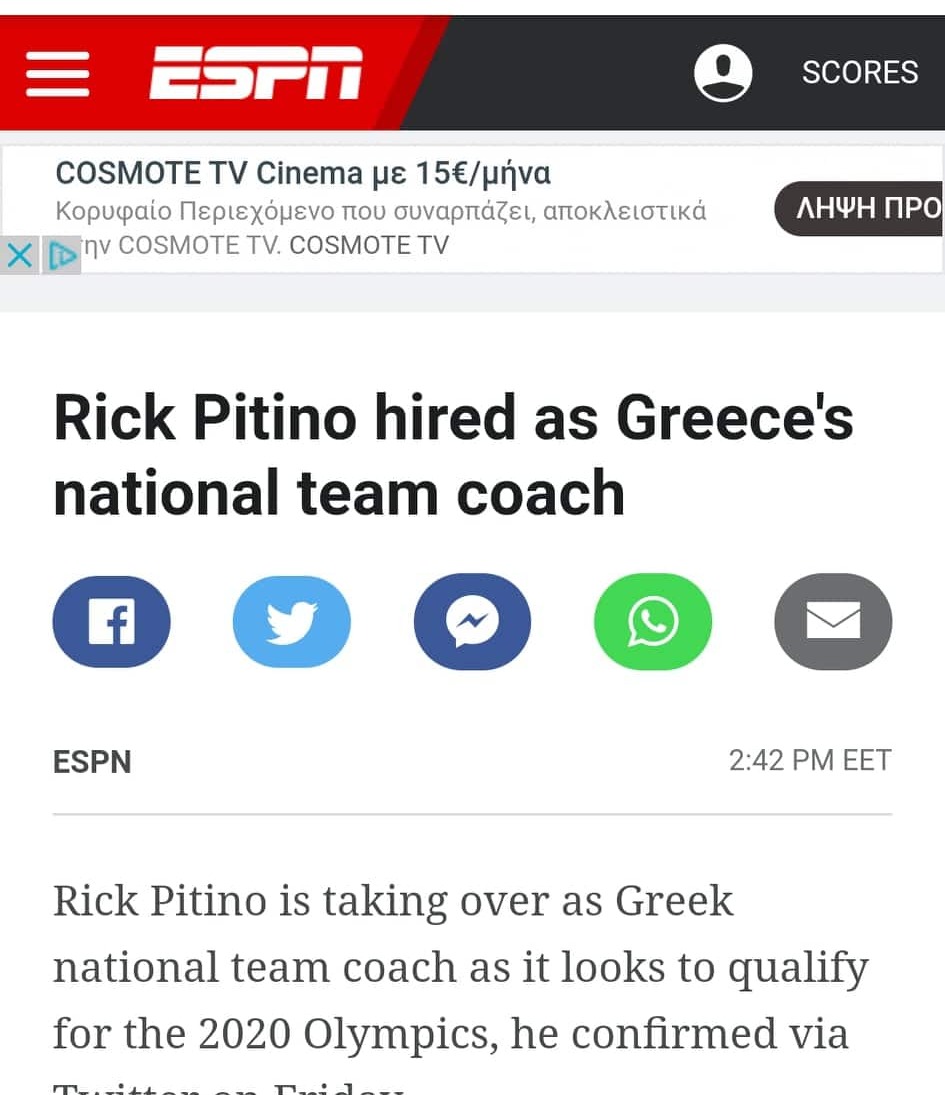This screenshot has height=1095, width=945.
Task: Click ad description starting with Κορυφαίο Περιεχόμενο
Action: pyautogui.click(x=381, y=211)
